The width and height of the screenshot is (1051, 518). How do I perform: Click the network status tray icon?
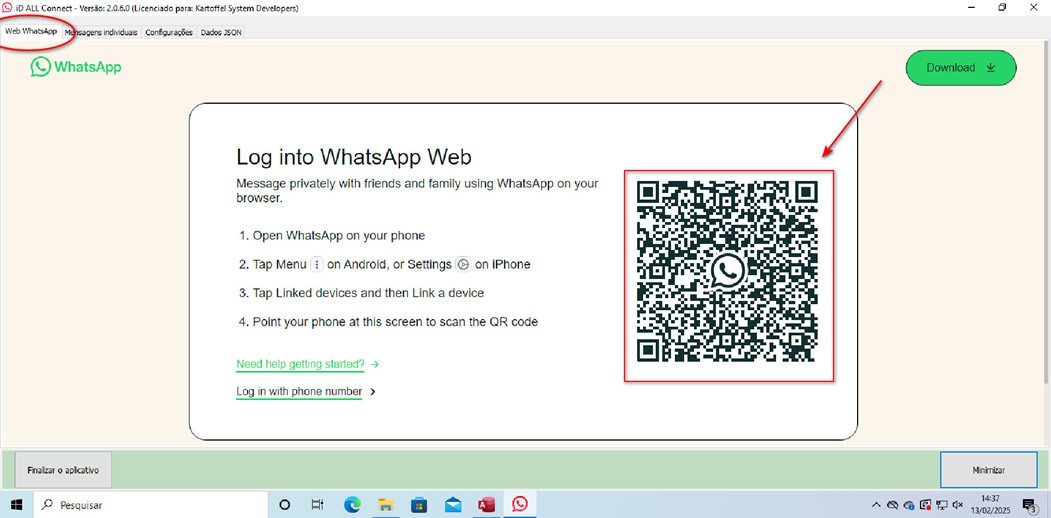942,505
